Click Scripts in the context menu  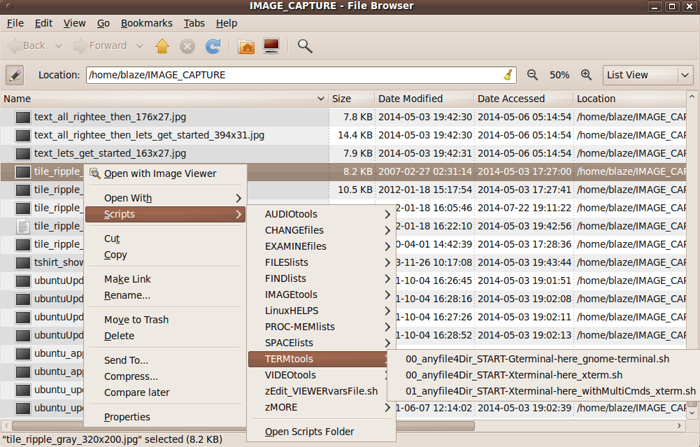[165, 214]
